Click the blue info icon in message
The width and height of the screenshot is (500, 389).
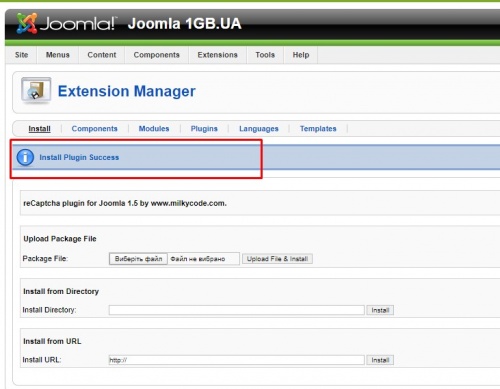(x=25, y=157)
